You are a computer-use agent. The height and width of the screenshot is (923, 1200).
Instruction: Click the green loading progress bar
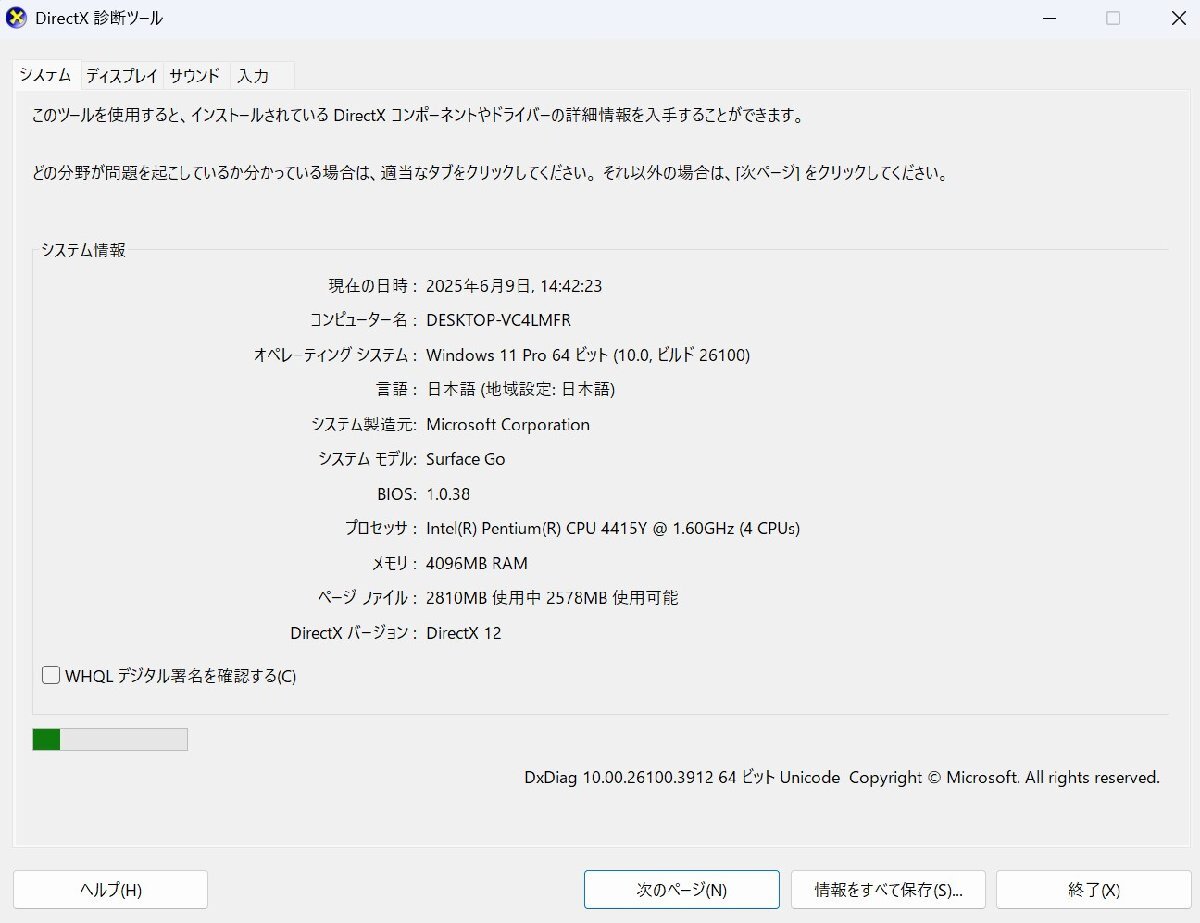pos(110,740)
